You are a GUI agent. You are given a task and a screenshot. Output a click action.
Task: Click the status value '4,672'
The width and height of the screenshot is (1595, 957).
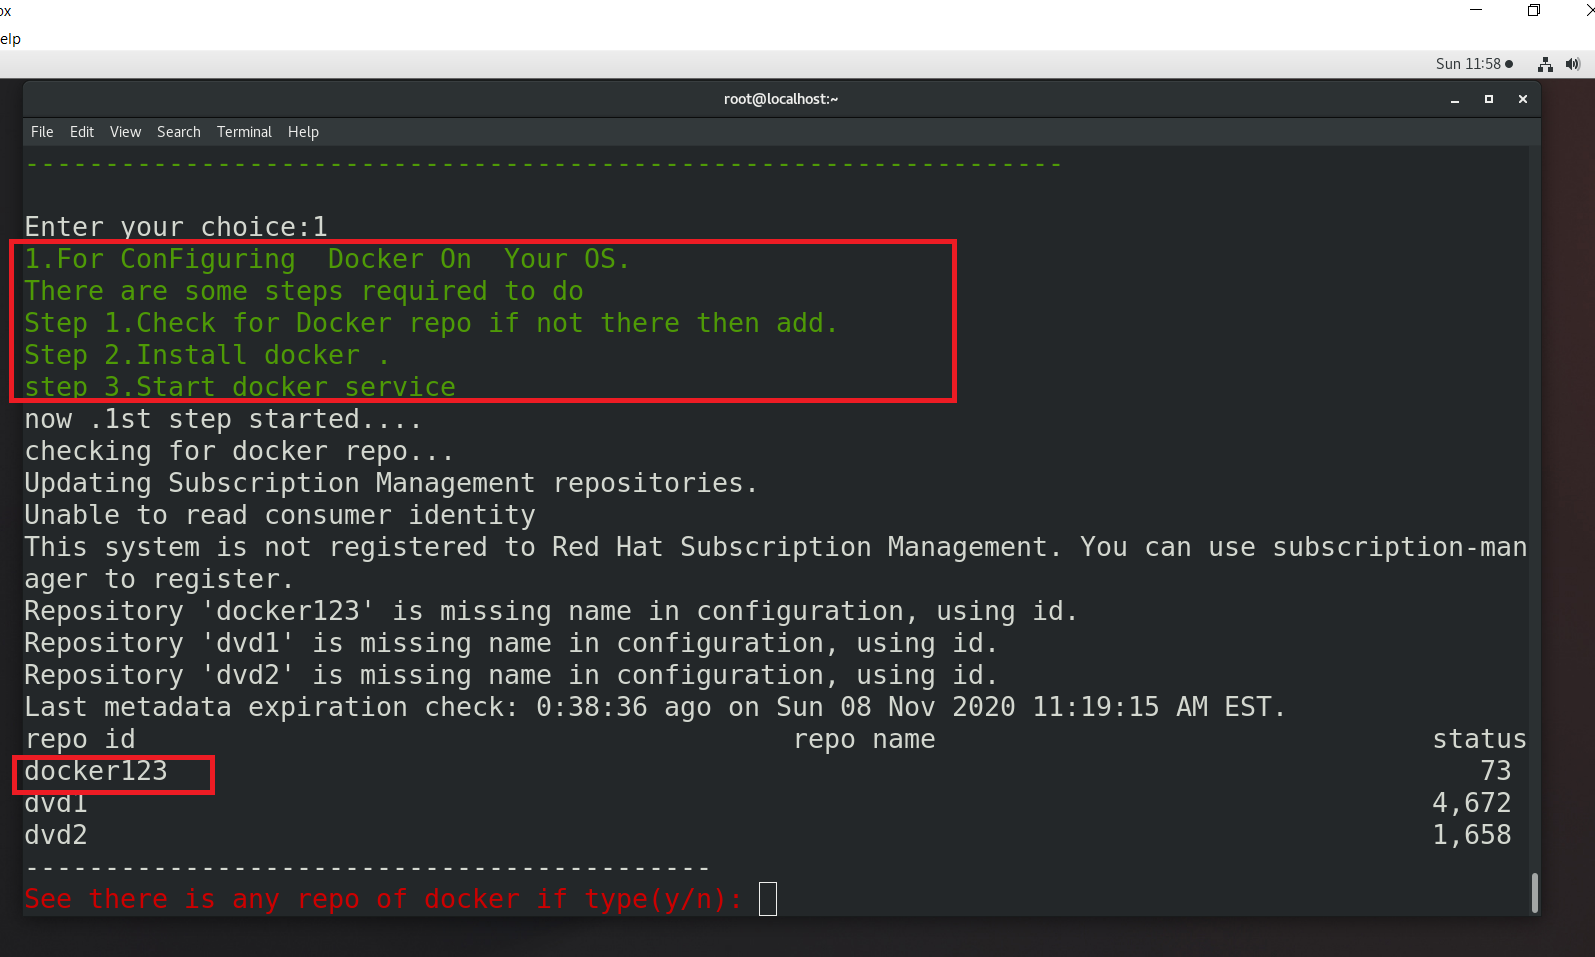1471,803
